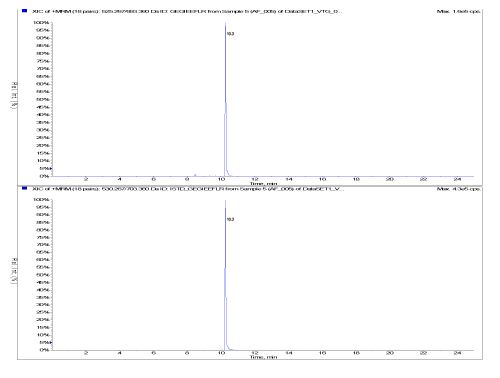Click the rotated Y-axis label of top pane

[x=15, y=95]
